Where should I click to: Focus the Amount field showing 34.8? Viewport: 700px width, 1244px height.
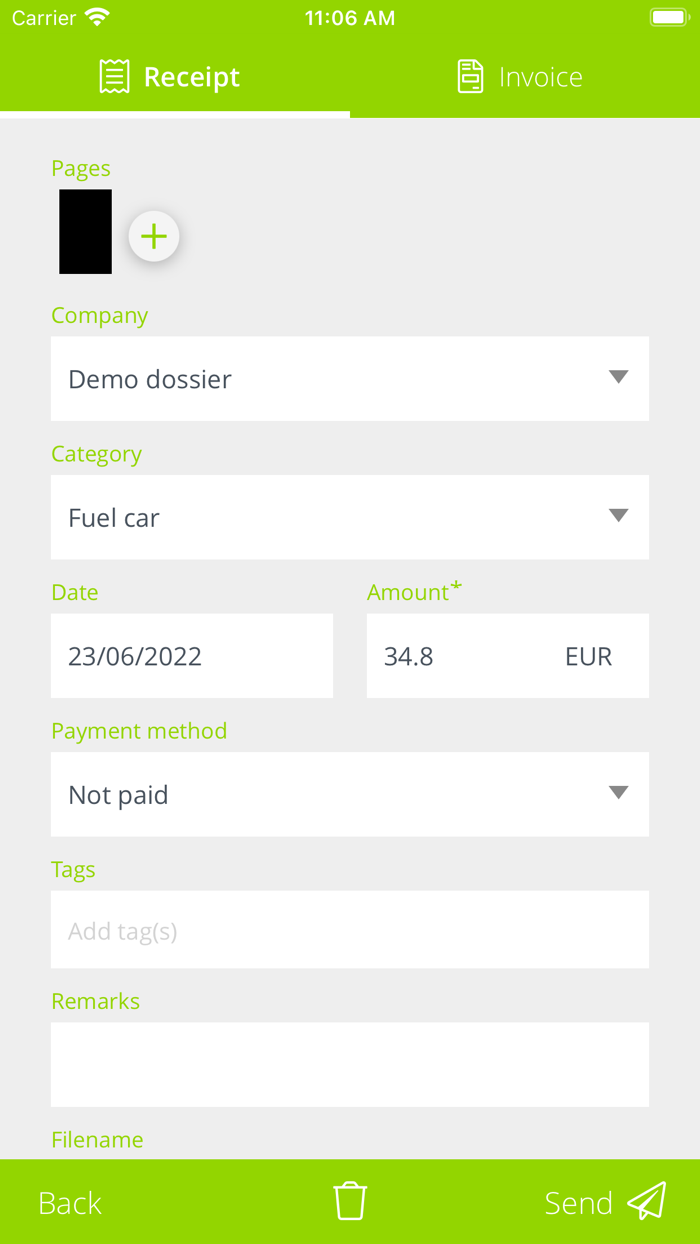(x=450, y=656)
